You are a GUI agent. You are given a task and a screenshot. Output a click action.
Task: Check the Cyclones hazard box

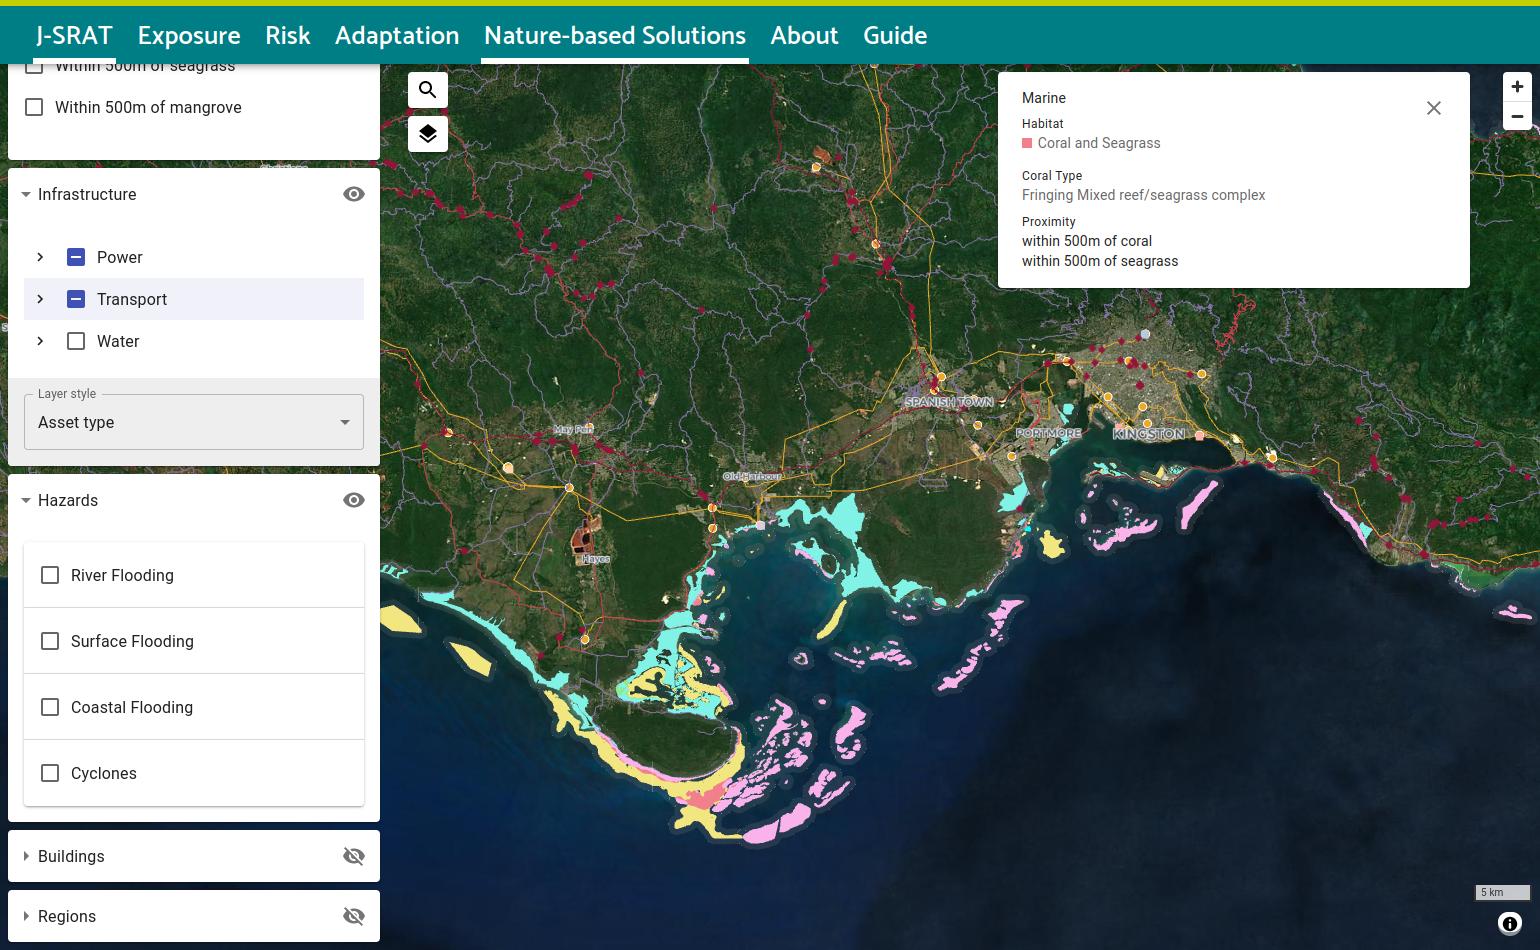[50, 773]
